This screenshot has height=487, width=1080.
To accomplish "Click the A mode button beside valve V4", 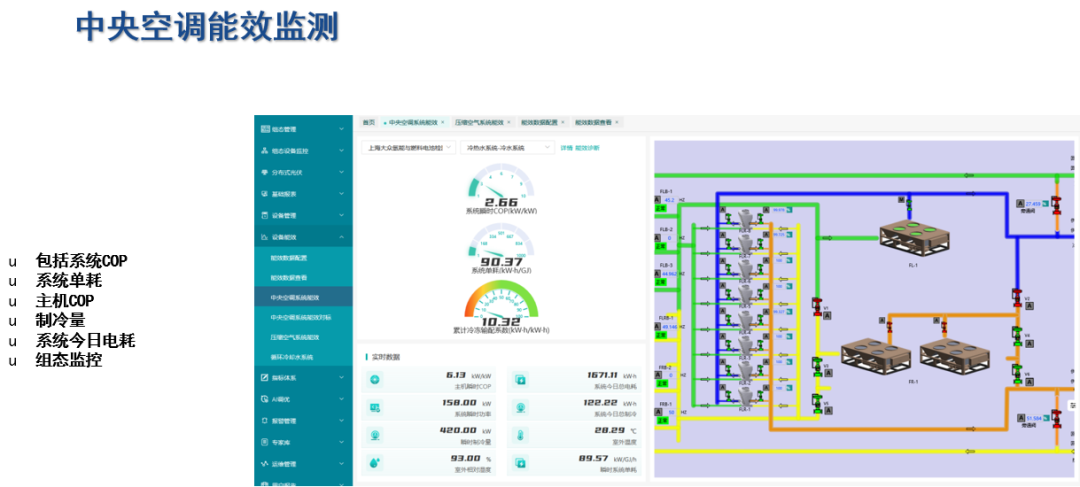I will point(1028,344).
